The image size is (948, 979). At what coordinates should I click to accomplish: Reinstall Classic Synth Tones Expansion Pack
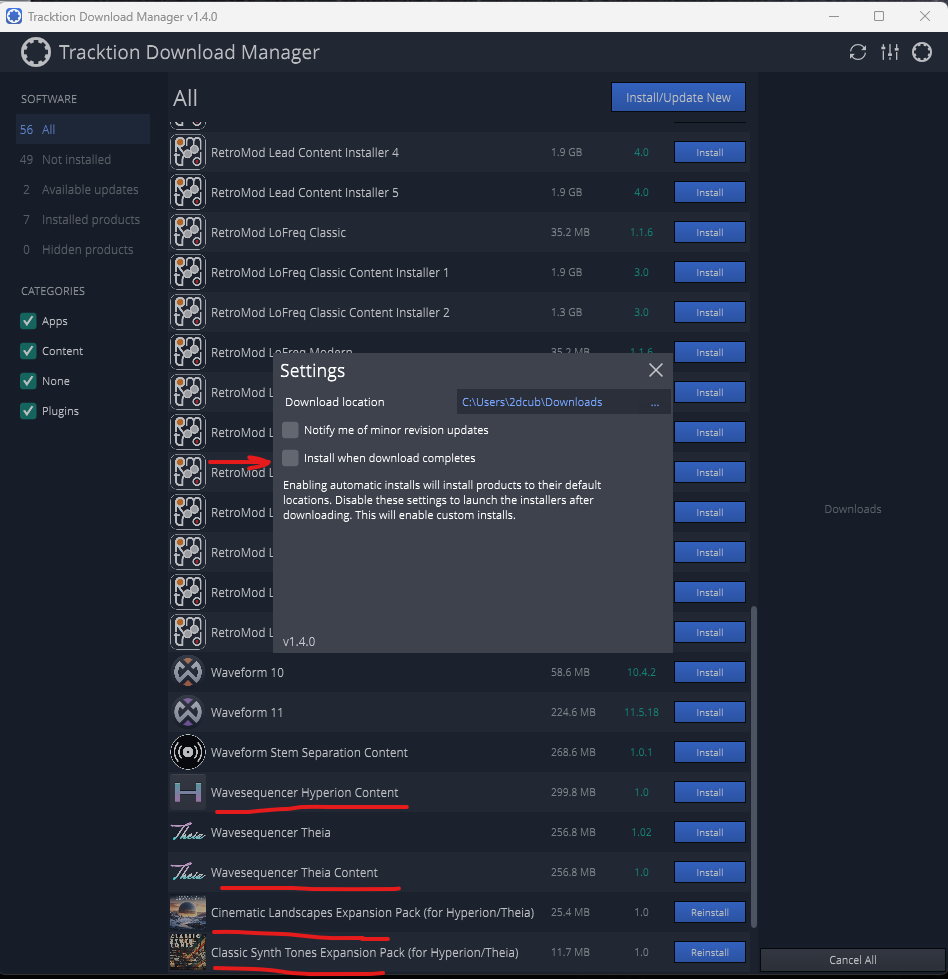709,952
